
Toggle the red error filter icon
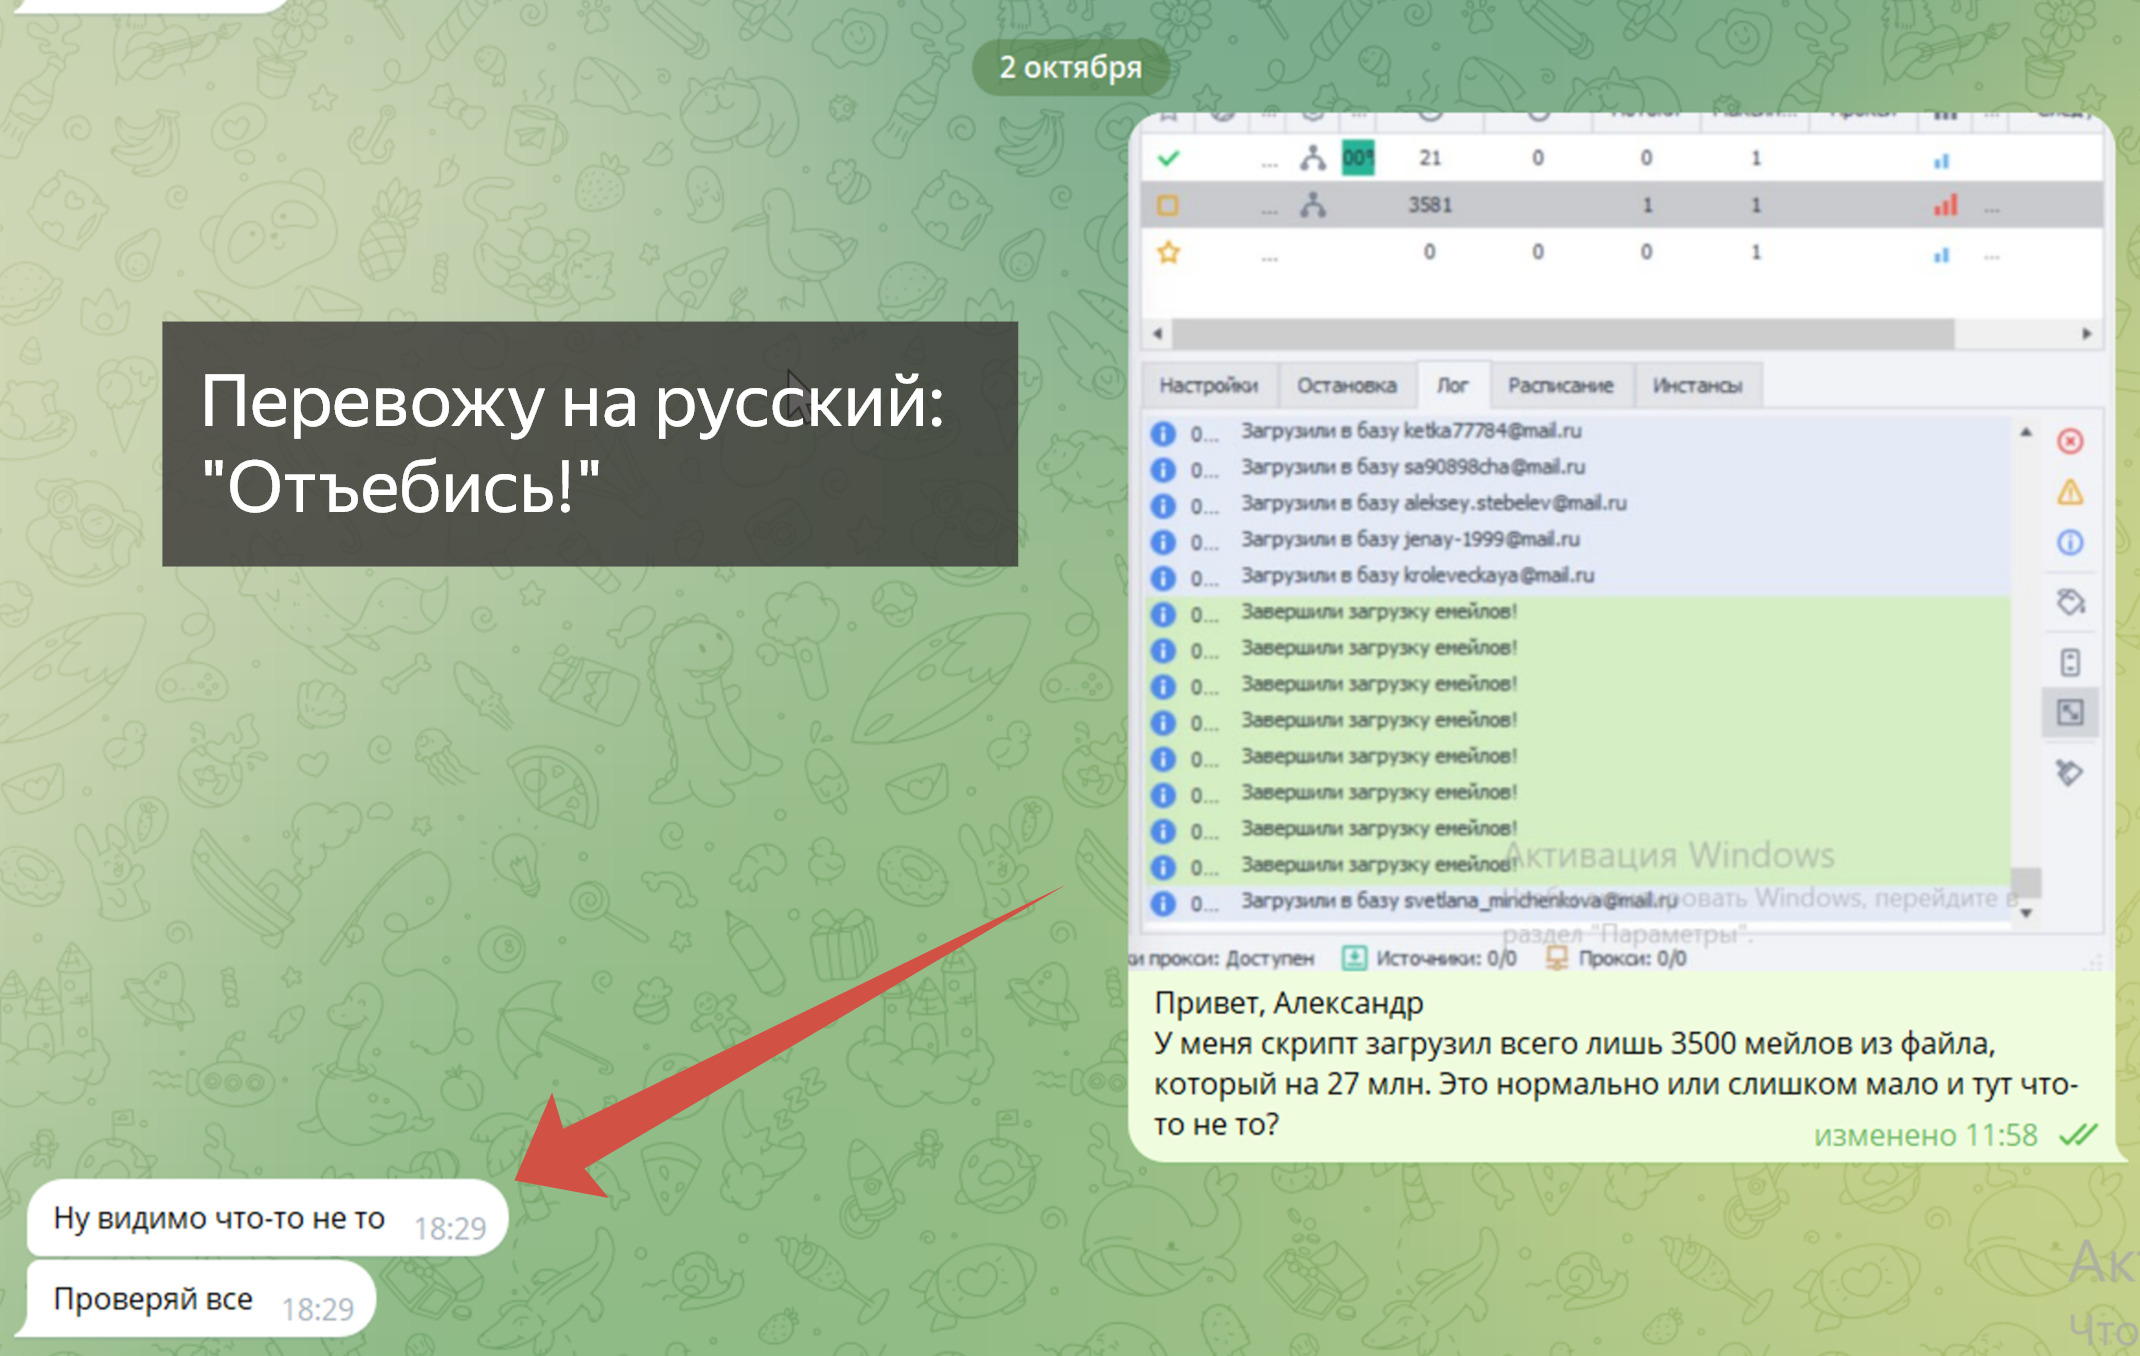click(x=2070, y=441)
